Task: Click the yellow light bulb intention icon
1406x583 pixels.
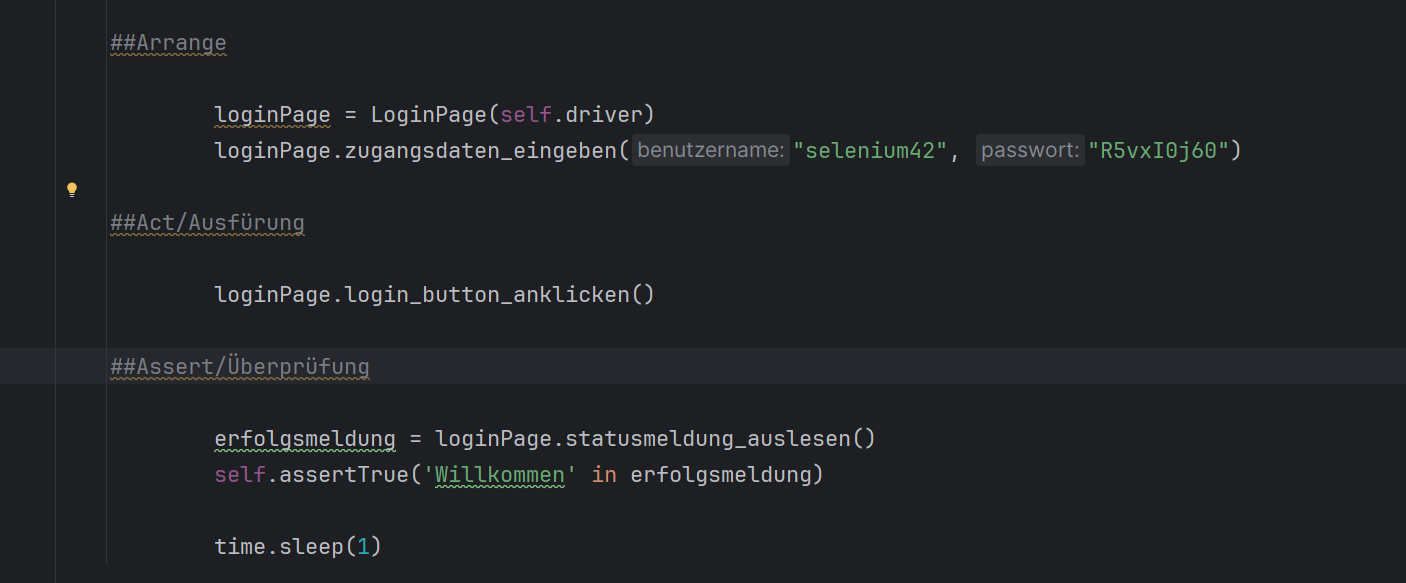Action: coord(72,189)
